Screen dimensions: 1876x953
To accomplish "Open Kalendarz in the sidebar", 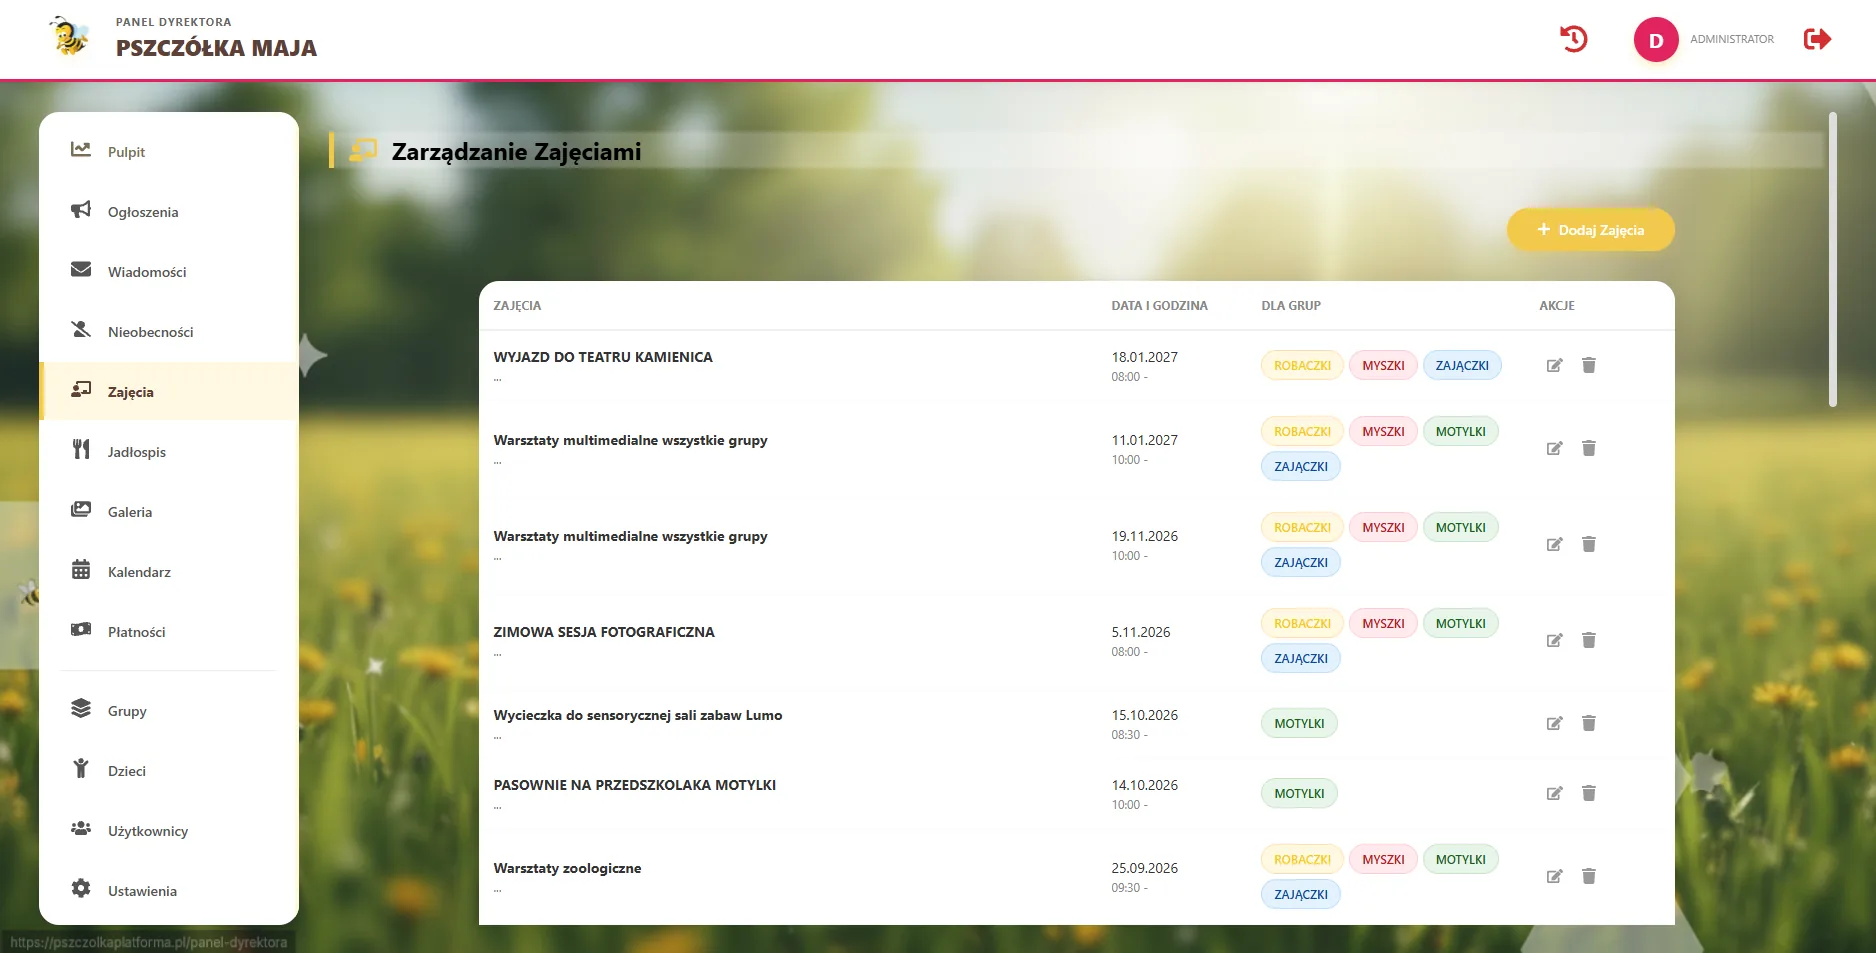I will pyautogui.click(x=169, y=572).
